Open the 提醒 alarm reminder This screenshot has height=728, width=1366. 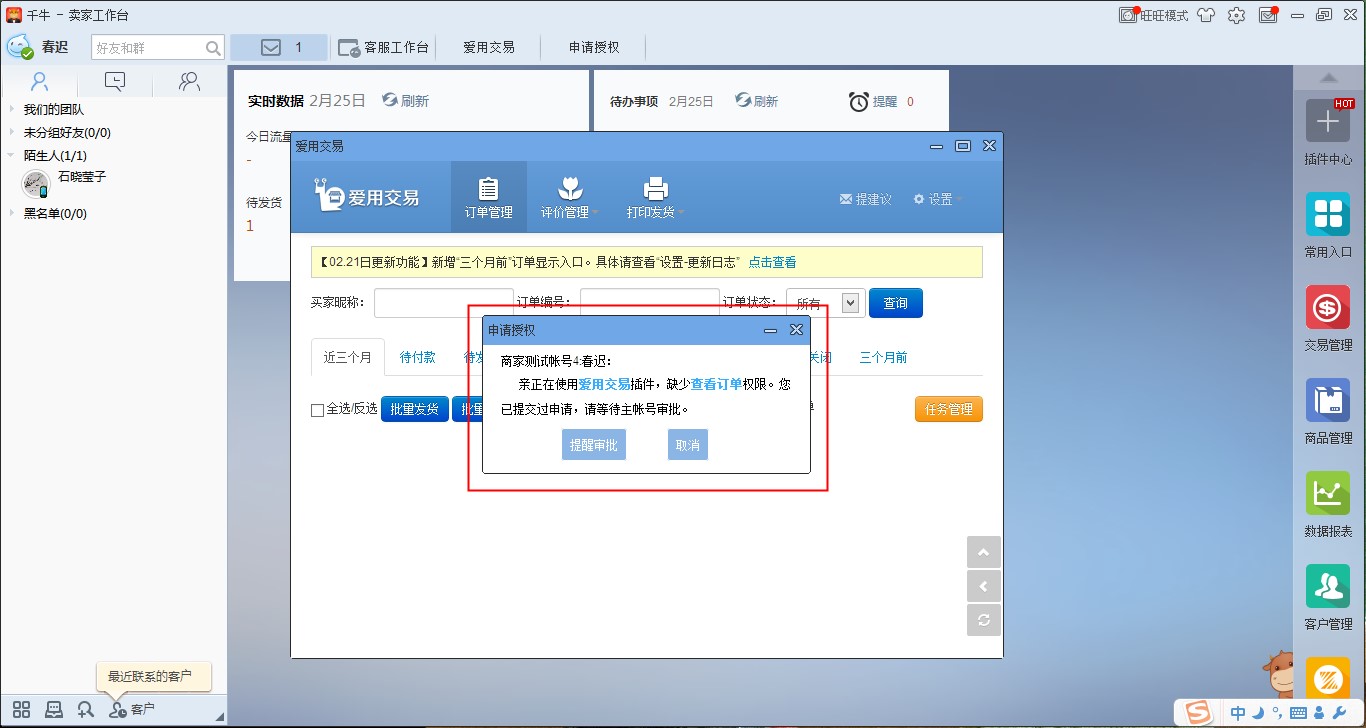point(873,101)
